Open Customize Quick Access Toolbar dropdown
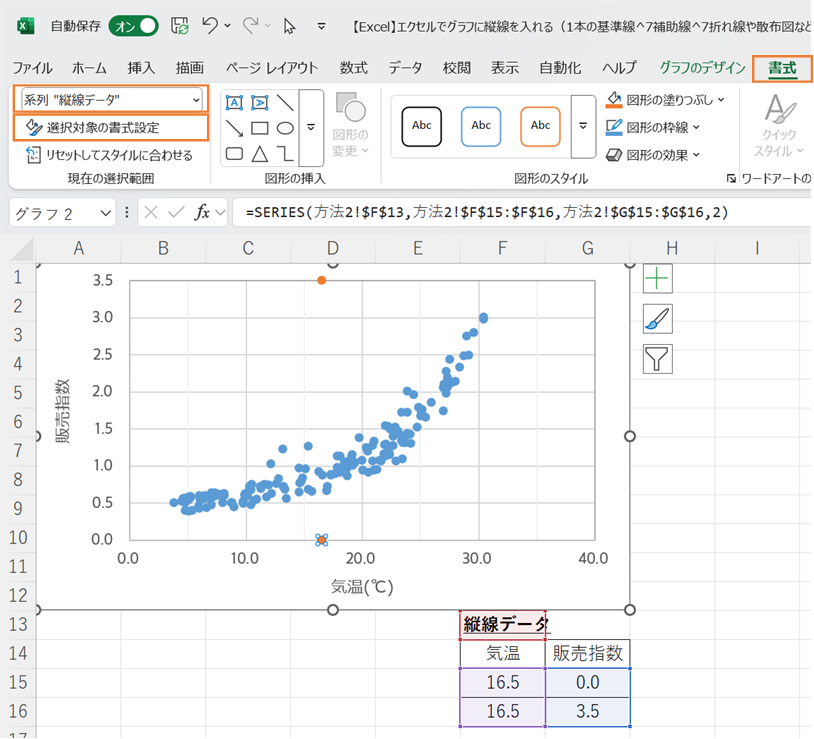 click(321, 26)
